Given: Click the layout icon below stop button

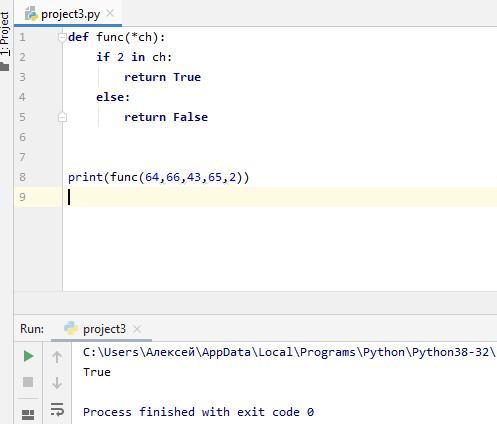Looking at the screenshot, I should click(28, 414).
